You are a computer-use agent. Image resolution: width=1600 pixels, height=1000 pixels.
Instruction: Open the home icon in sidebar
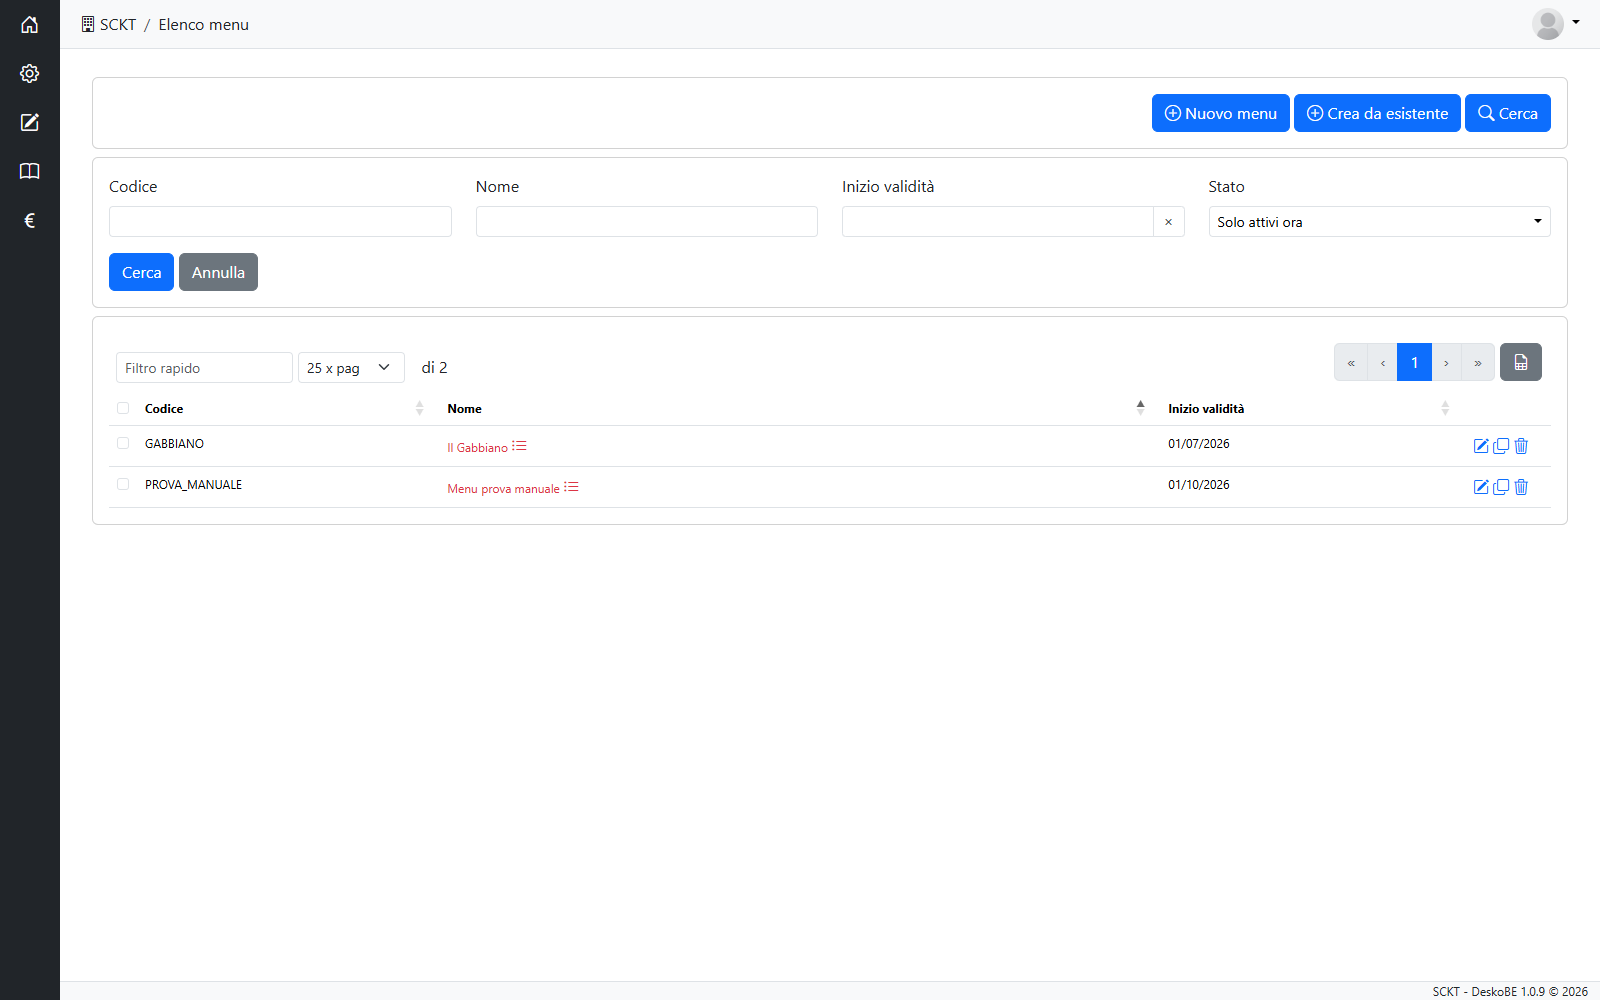click(30, 25)
